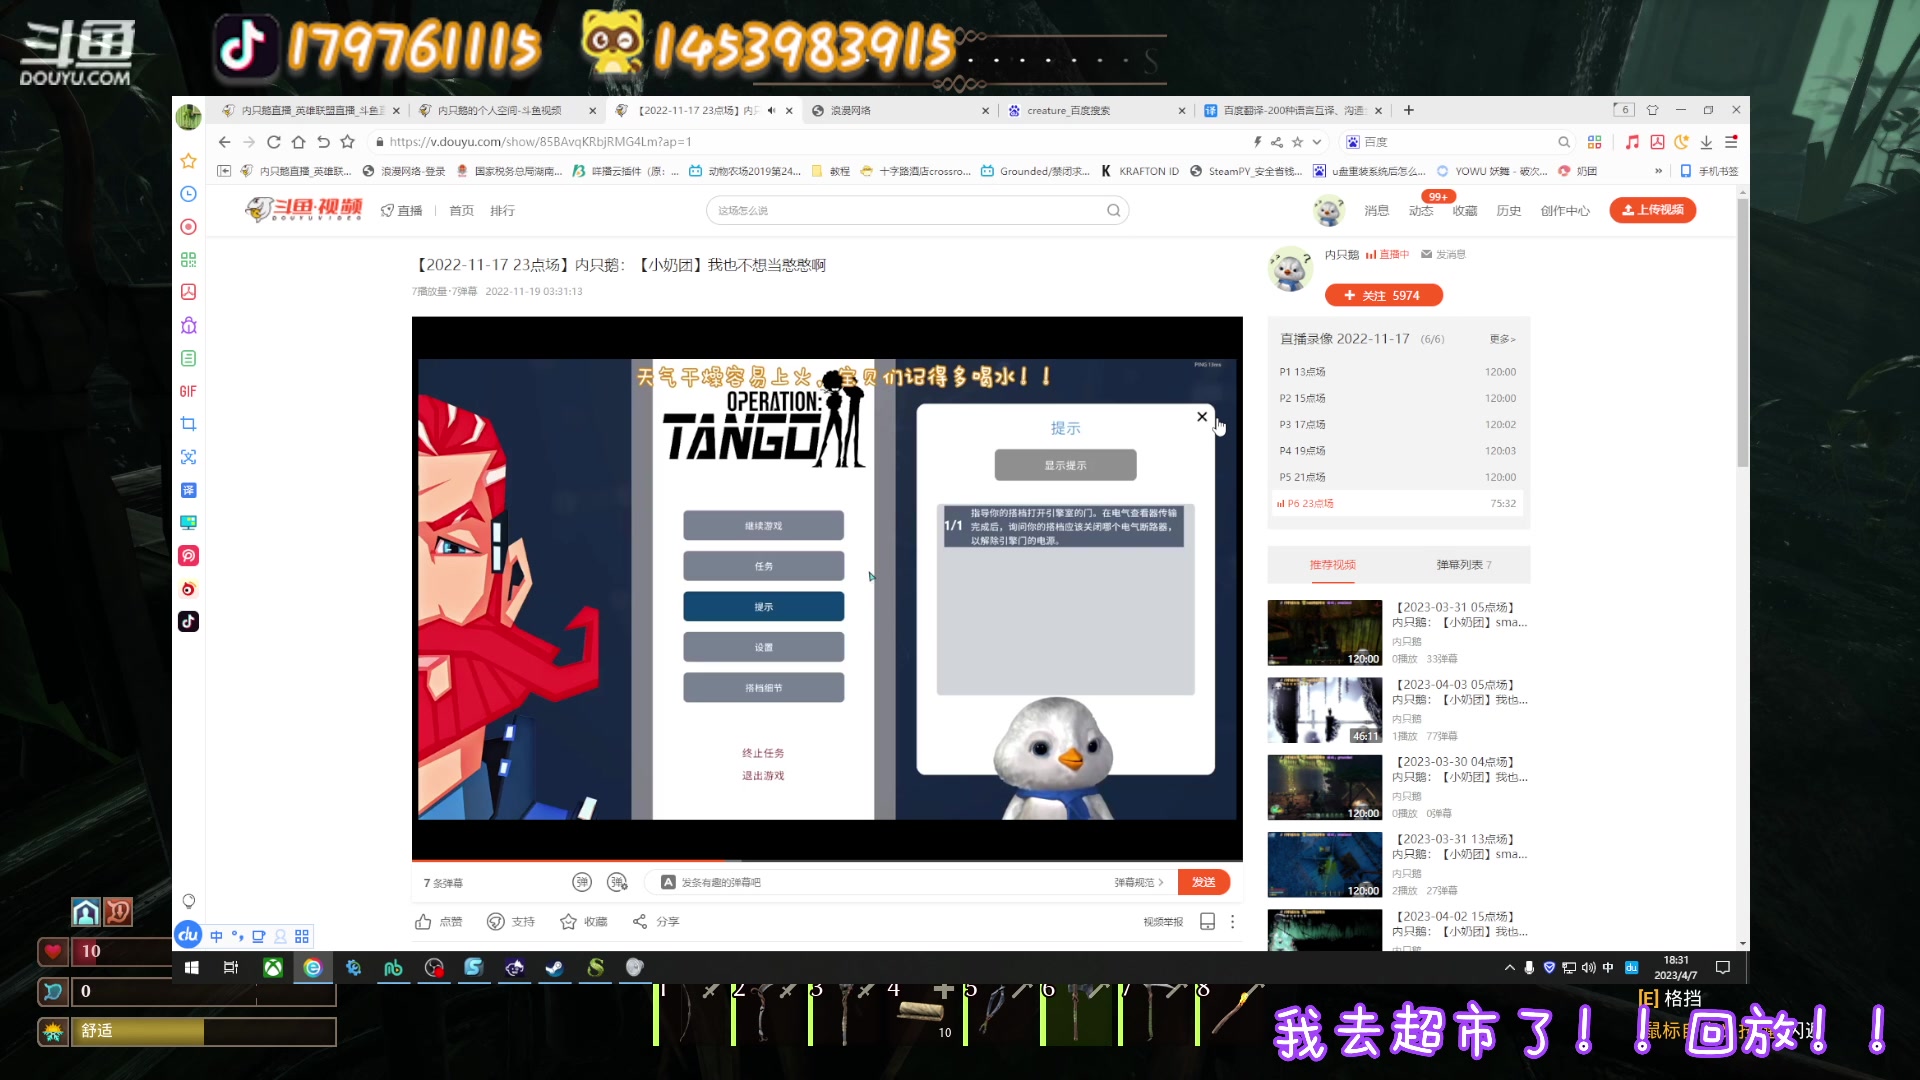Open the mobile watch phone icon
The image size is (1920, 1080).
click(1207, 922)
